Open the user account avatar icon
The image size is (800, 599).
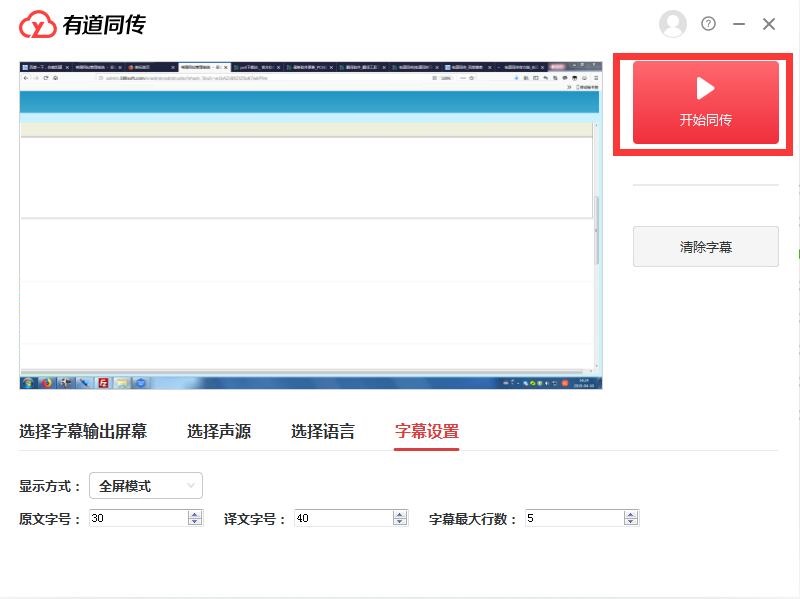tap(673, 24)
